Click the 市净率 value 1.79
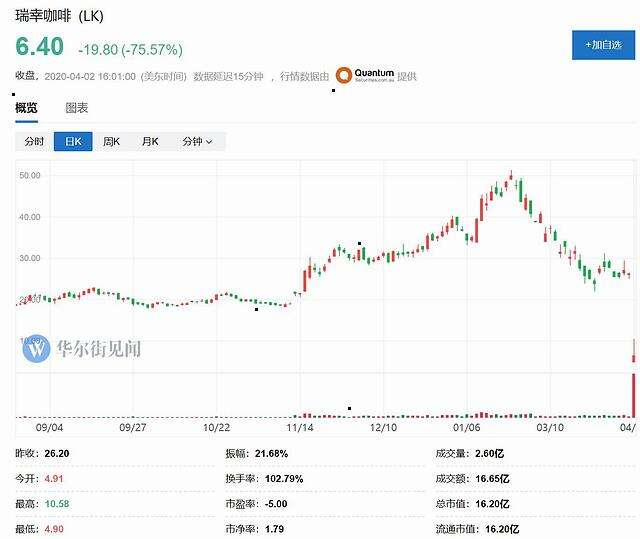The width and height of the screenshot is (640, 539). [x=274, y=529]
